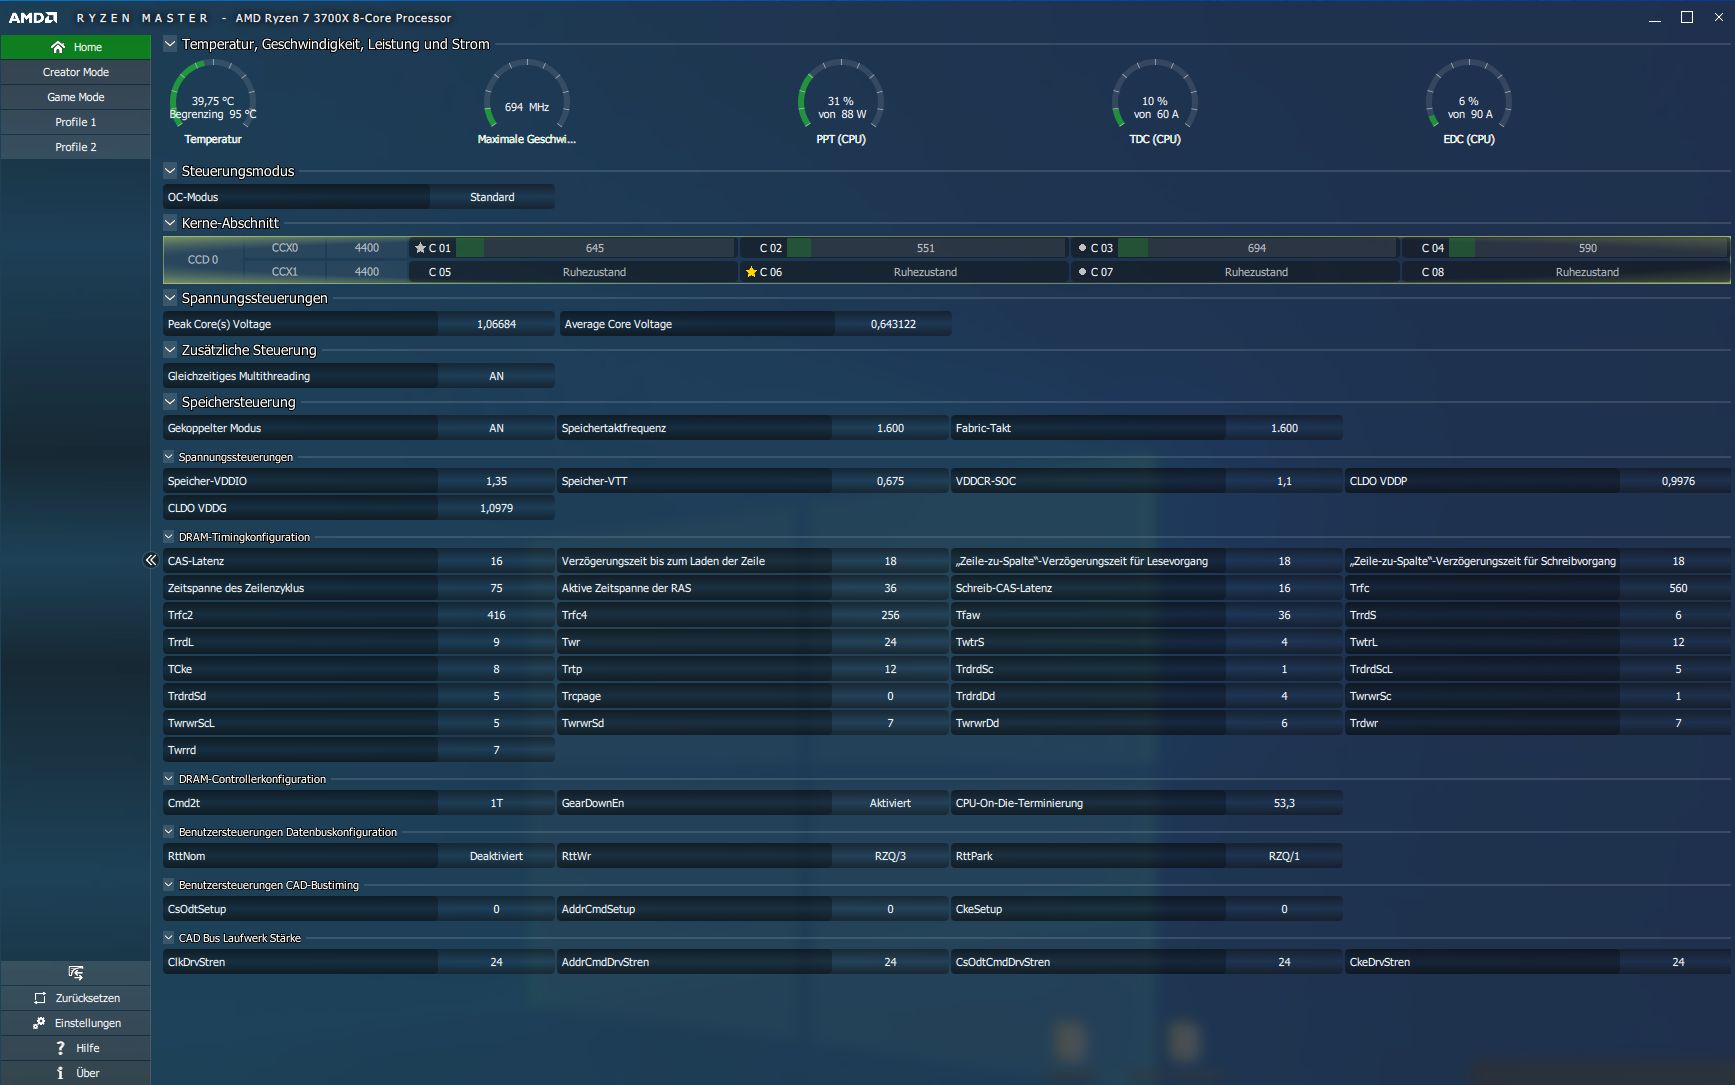Select the C 02 core frequency bar
This screenshot has height=1085, width=1735.
pos(926,248)
